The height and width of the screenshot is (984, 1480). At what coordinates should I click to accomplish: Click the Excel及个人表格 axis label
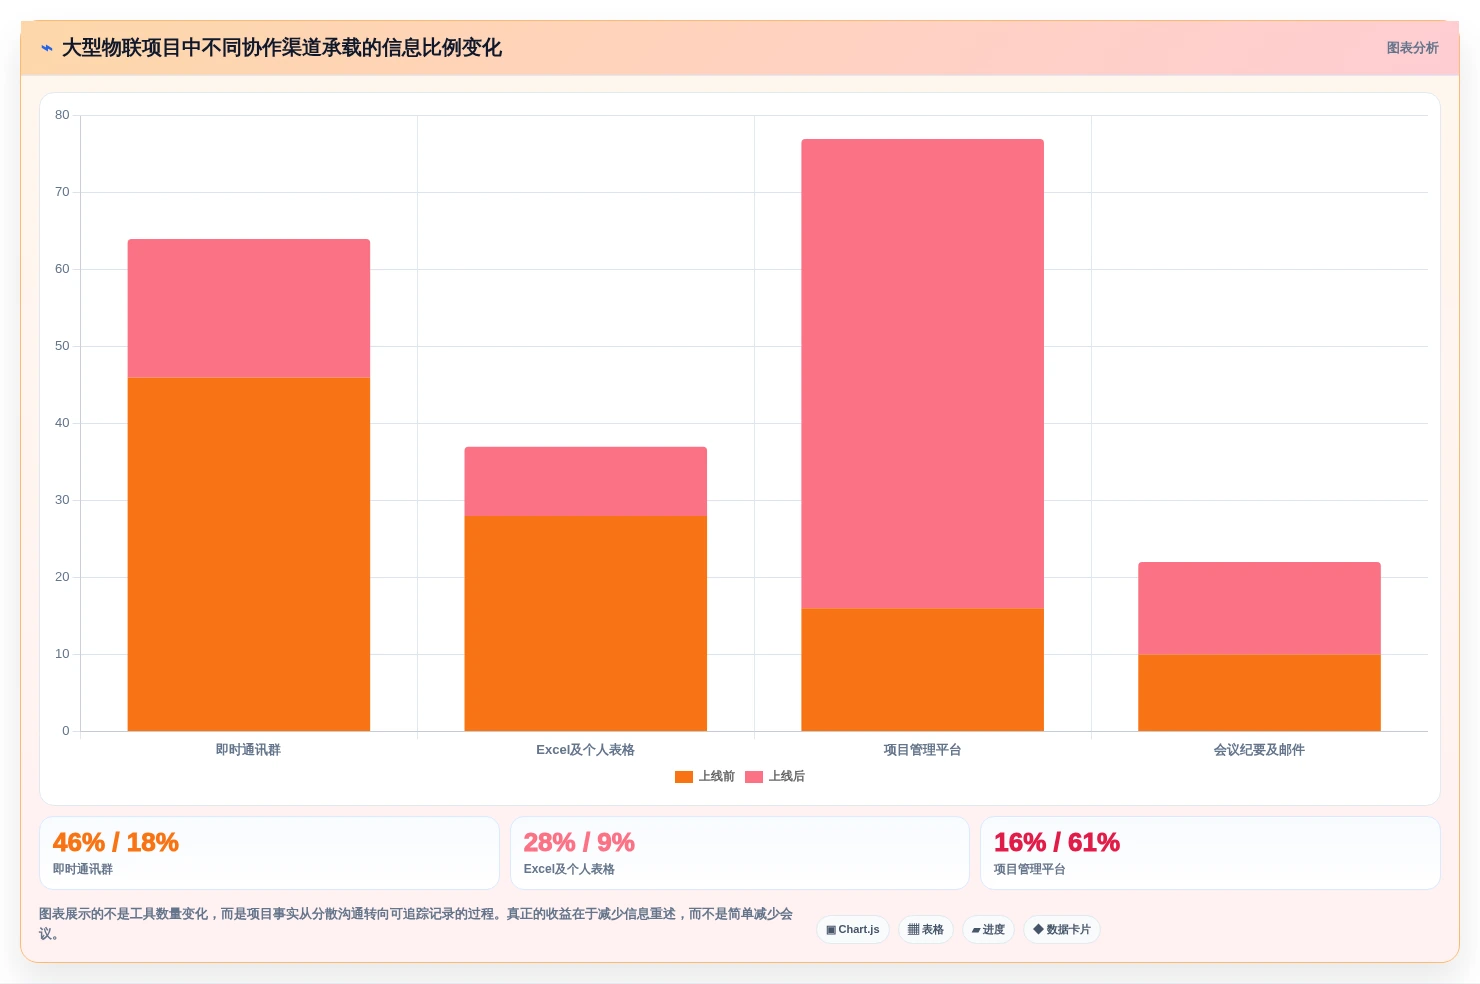pos(586,750)
